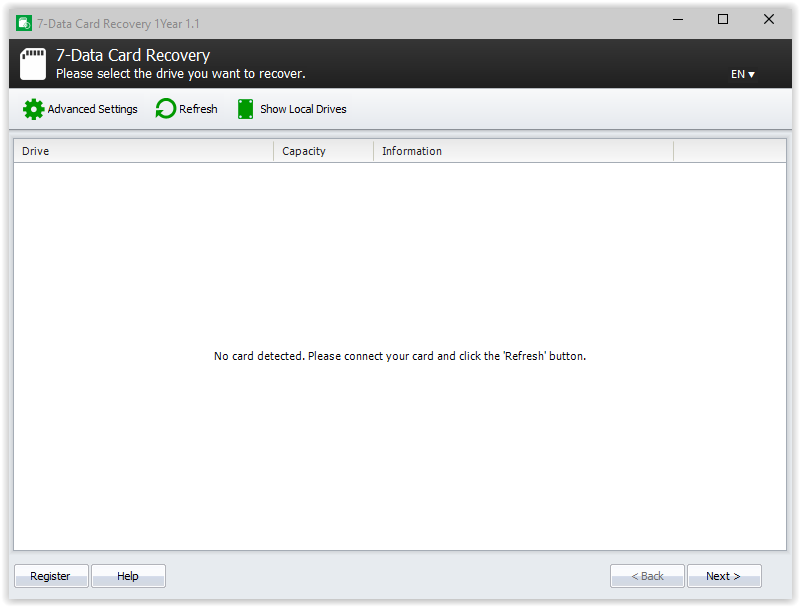Click the Show Local Drives card icon
This screenshot has height=607, width=800.
[245, 109]
